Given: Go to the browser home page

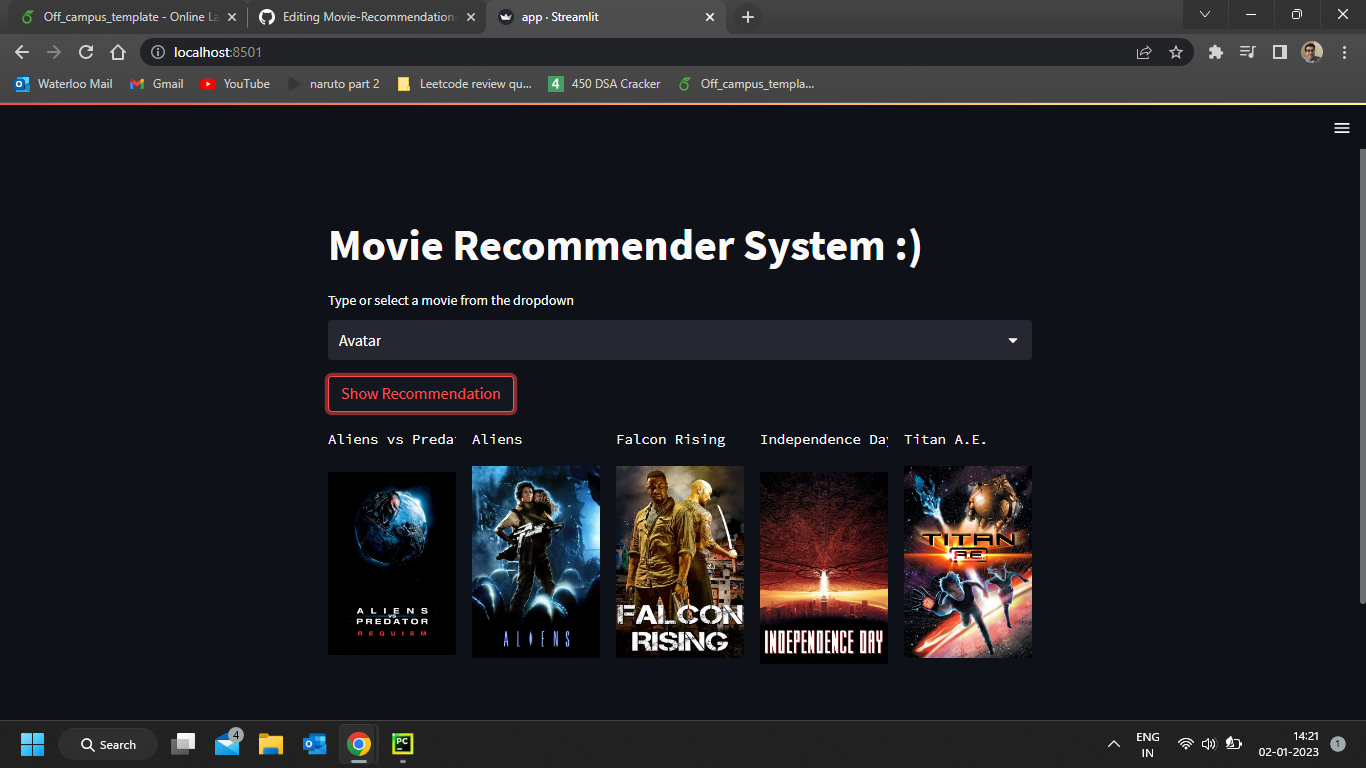Looking at the screenshot, I should coord(118,52).
